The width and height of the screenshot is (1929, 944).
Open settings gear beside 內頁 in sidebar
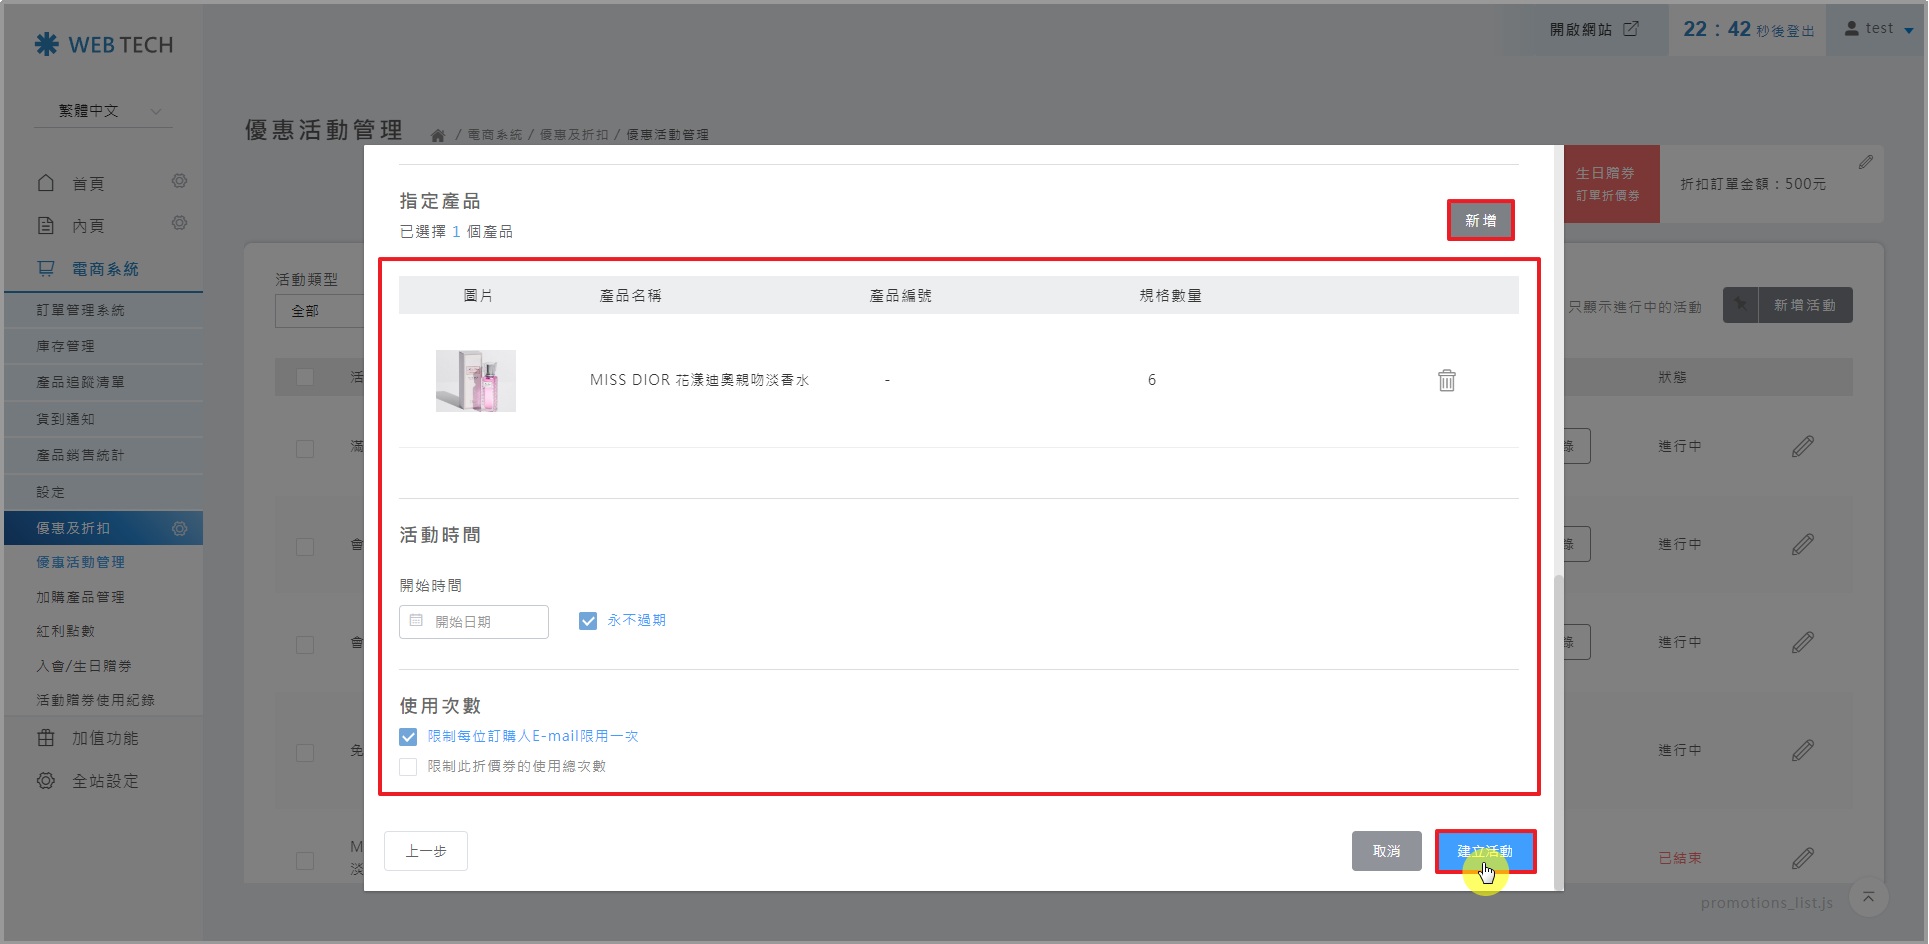pos(179,223)
